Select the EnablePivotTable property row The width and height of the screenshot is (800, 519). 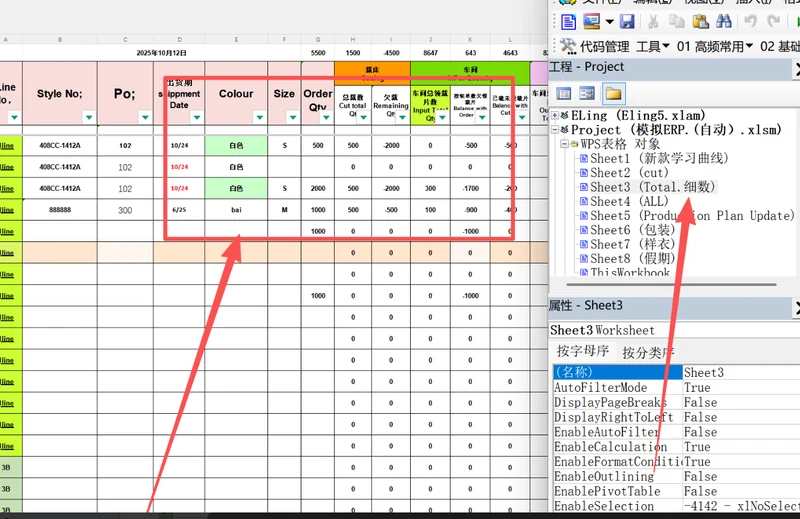677,491
